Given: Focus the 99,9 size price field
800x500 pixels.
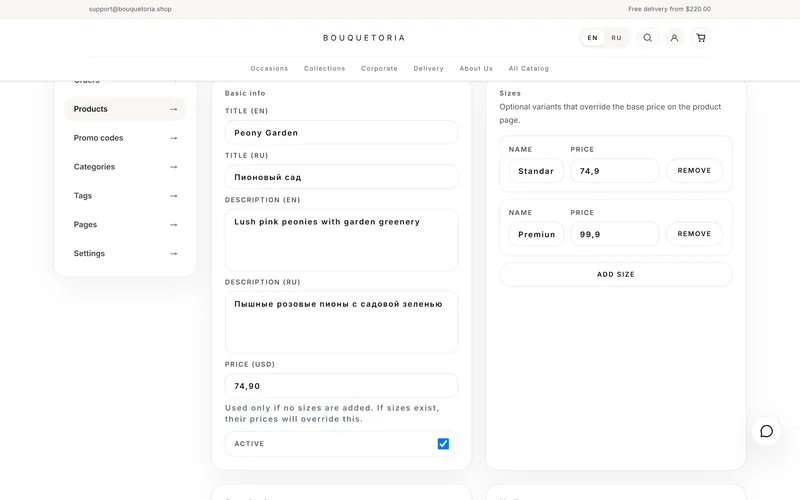Looking at the screenshot, I should [615, 234].
